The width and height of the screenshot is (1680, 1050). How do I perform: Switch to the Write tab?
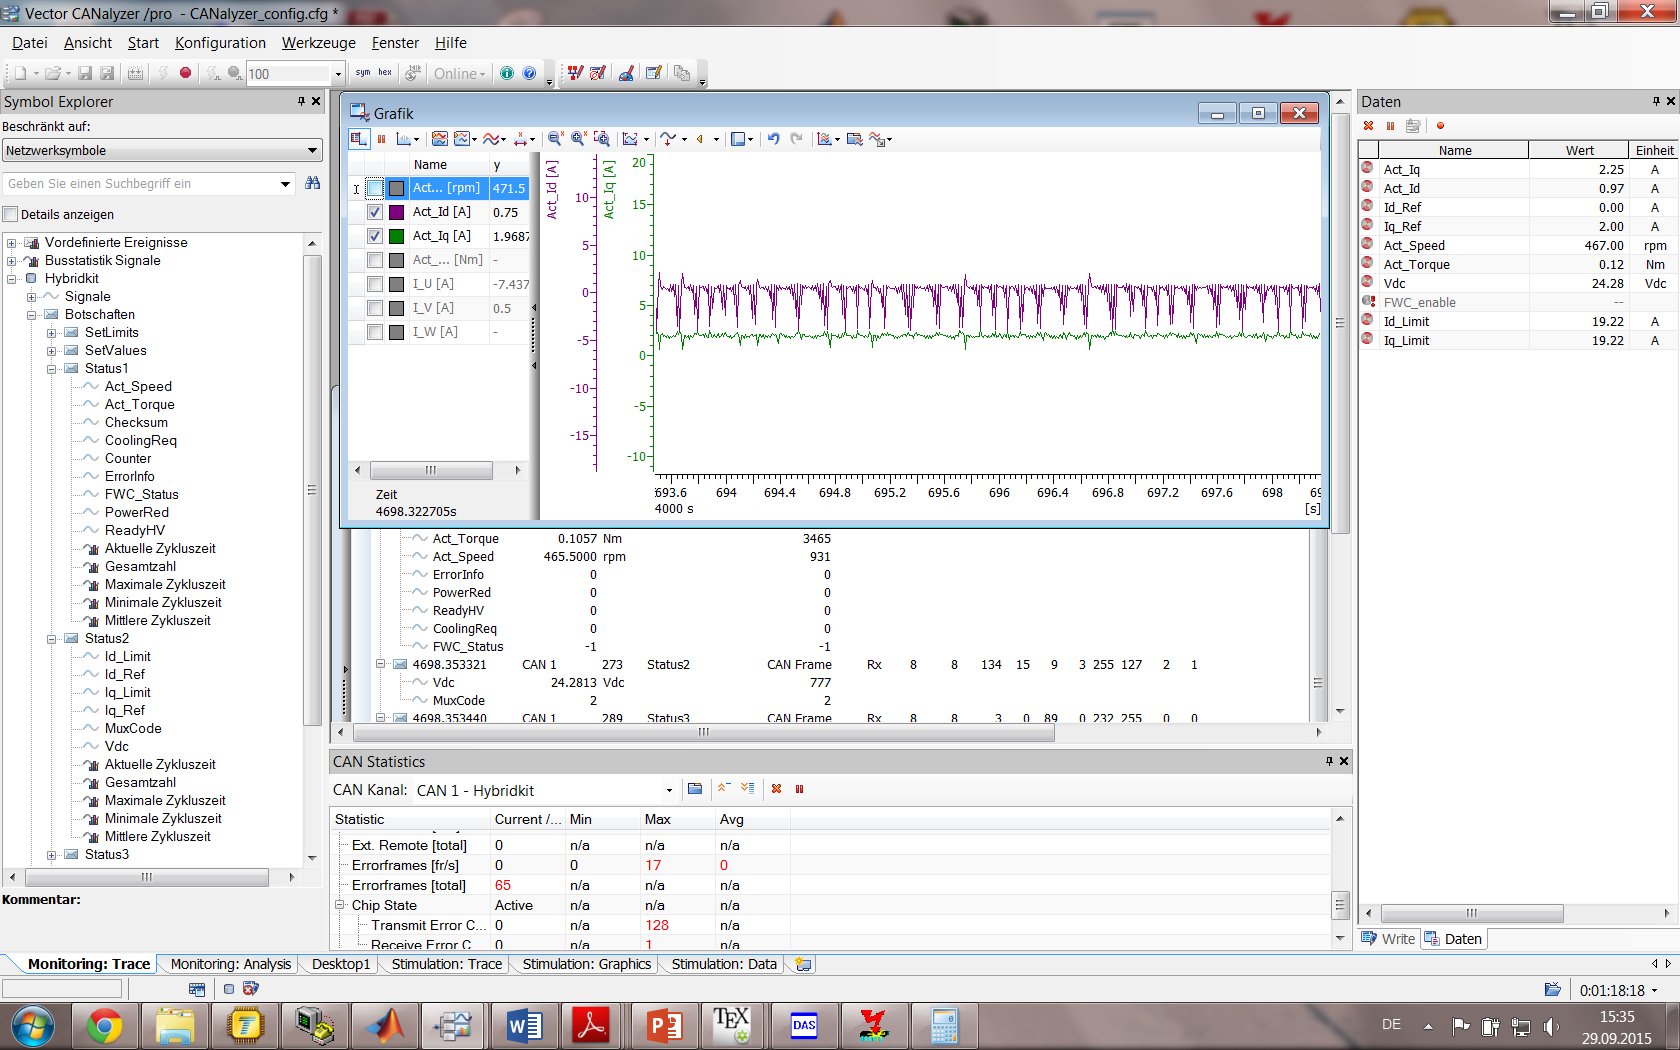1389,938
